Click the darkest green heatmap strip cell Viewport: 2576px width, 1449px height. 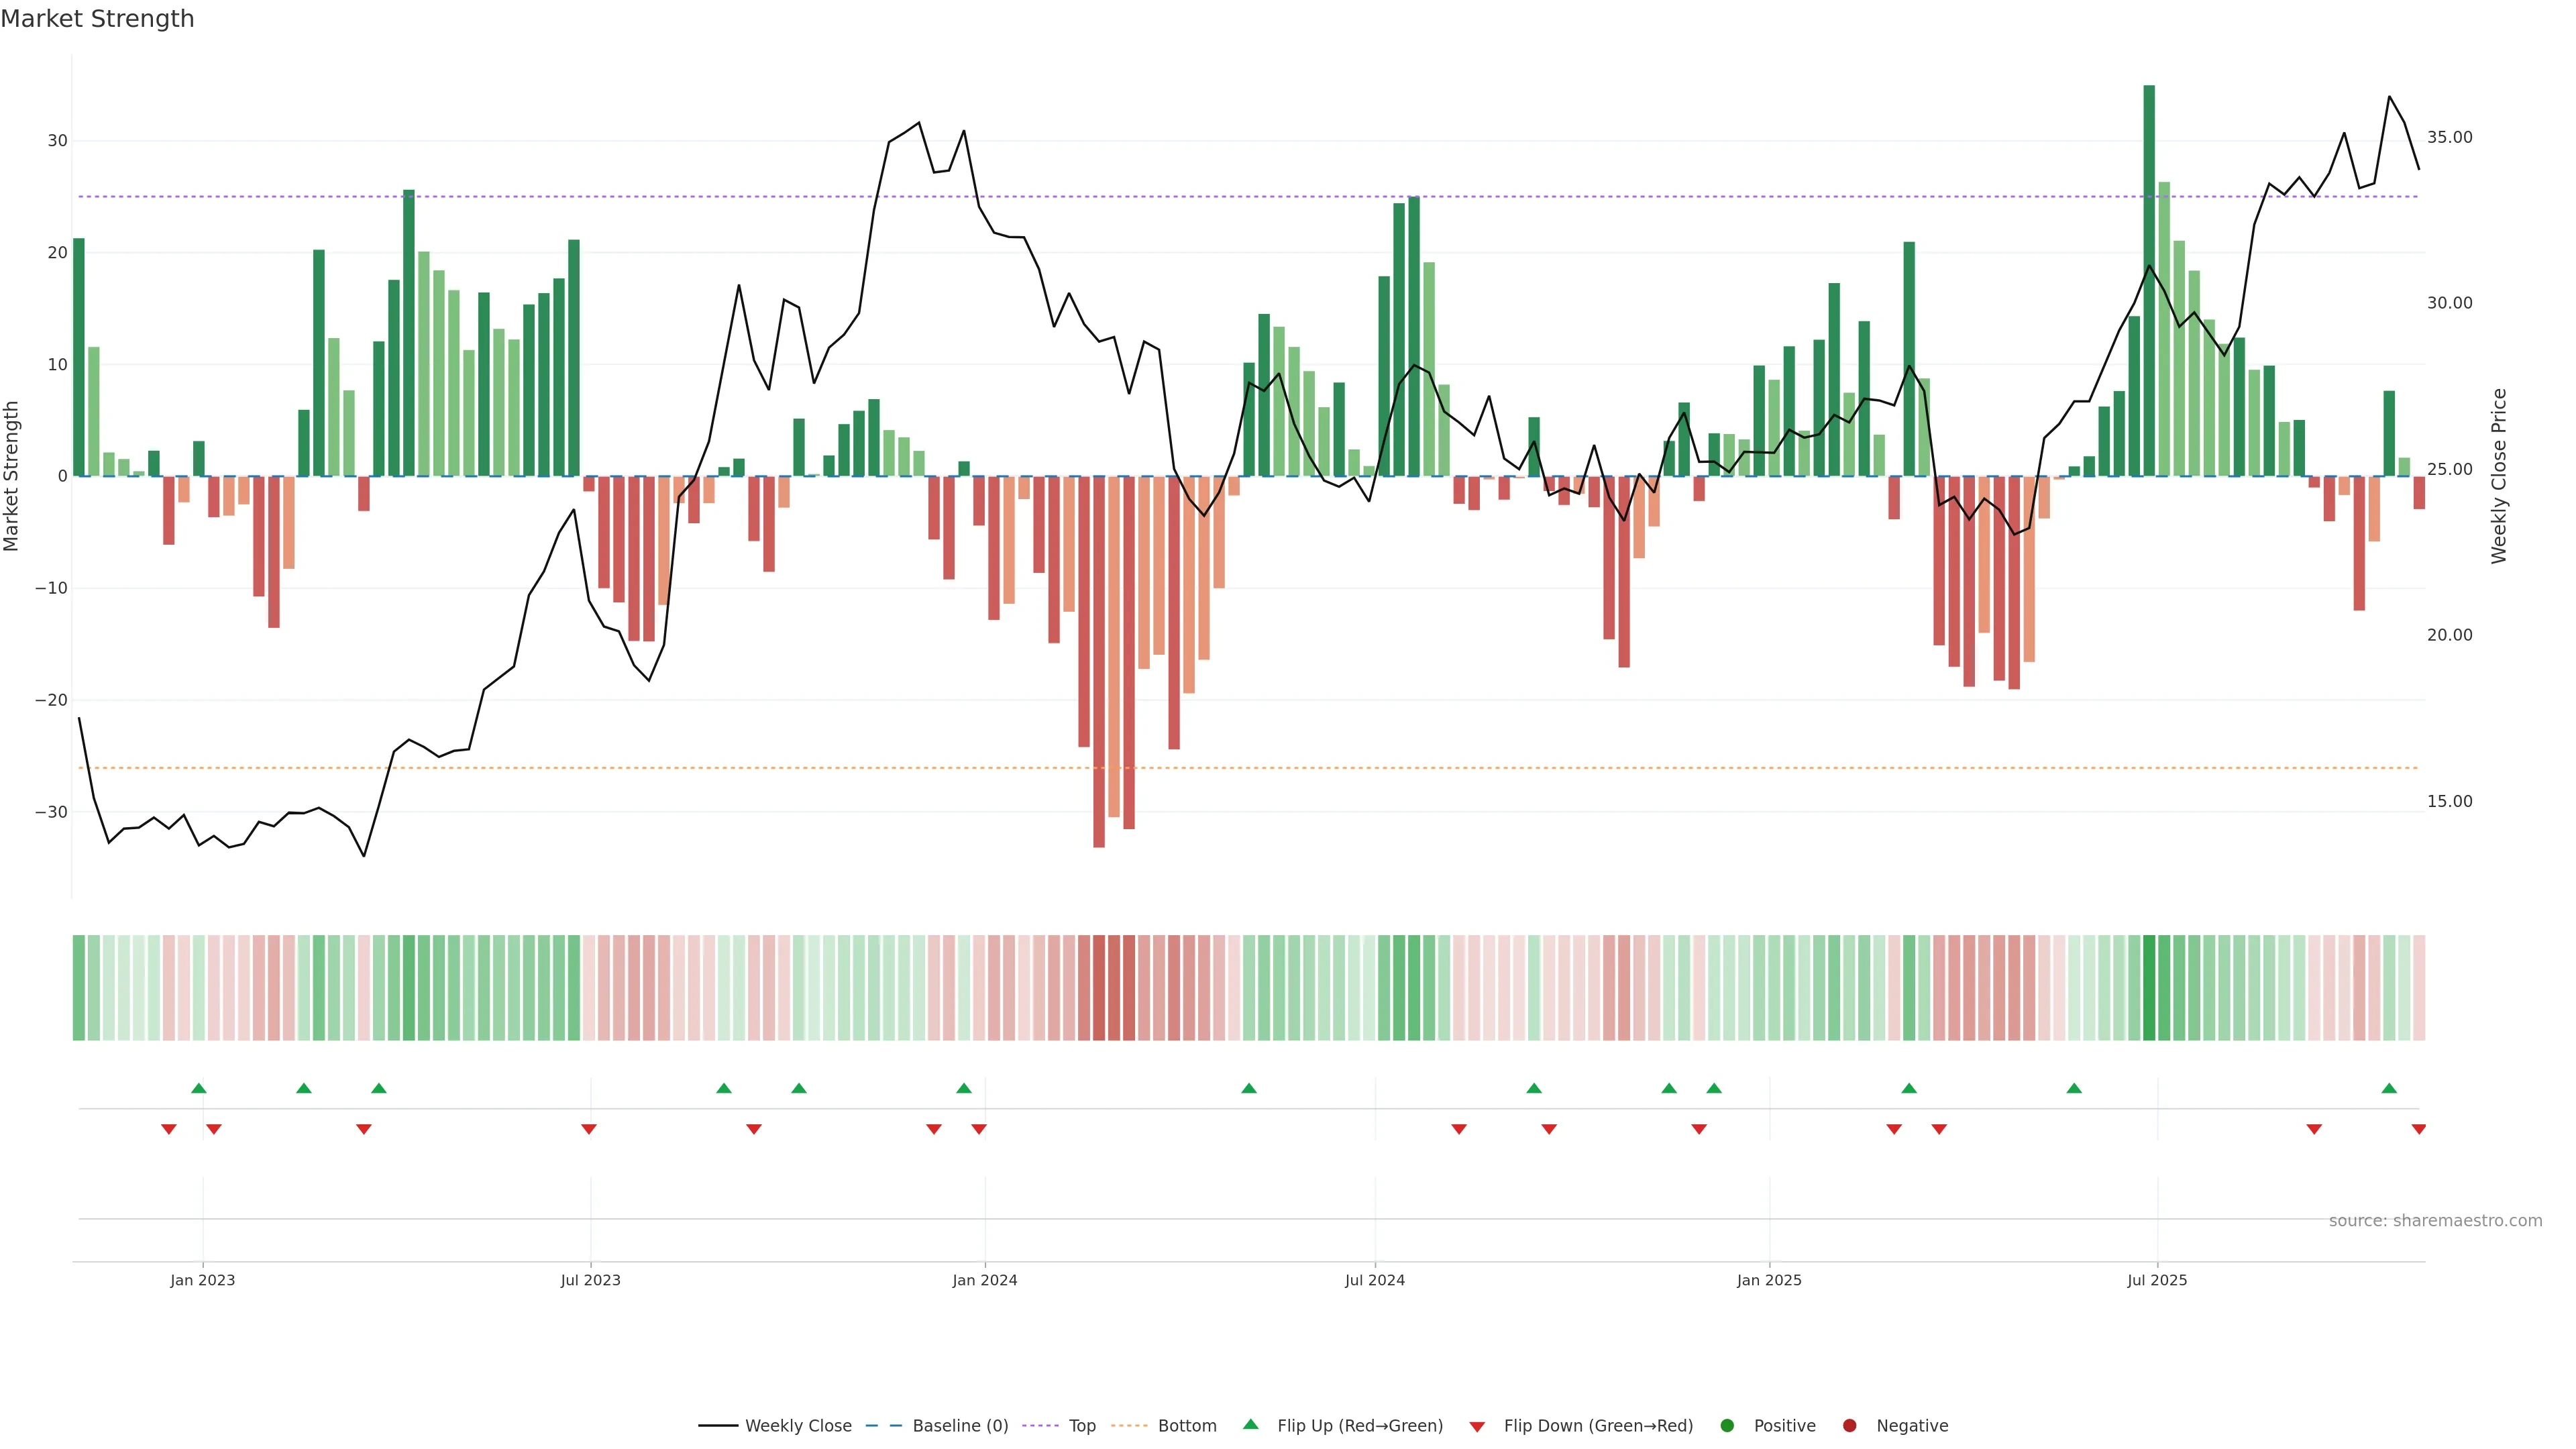pos(2149,988)
